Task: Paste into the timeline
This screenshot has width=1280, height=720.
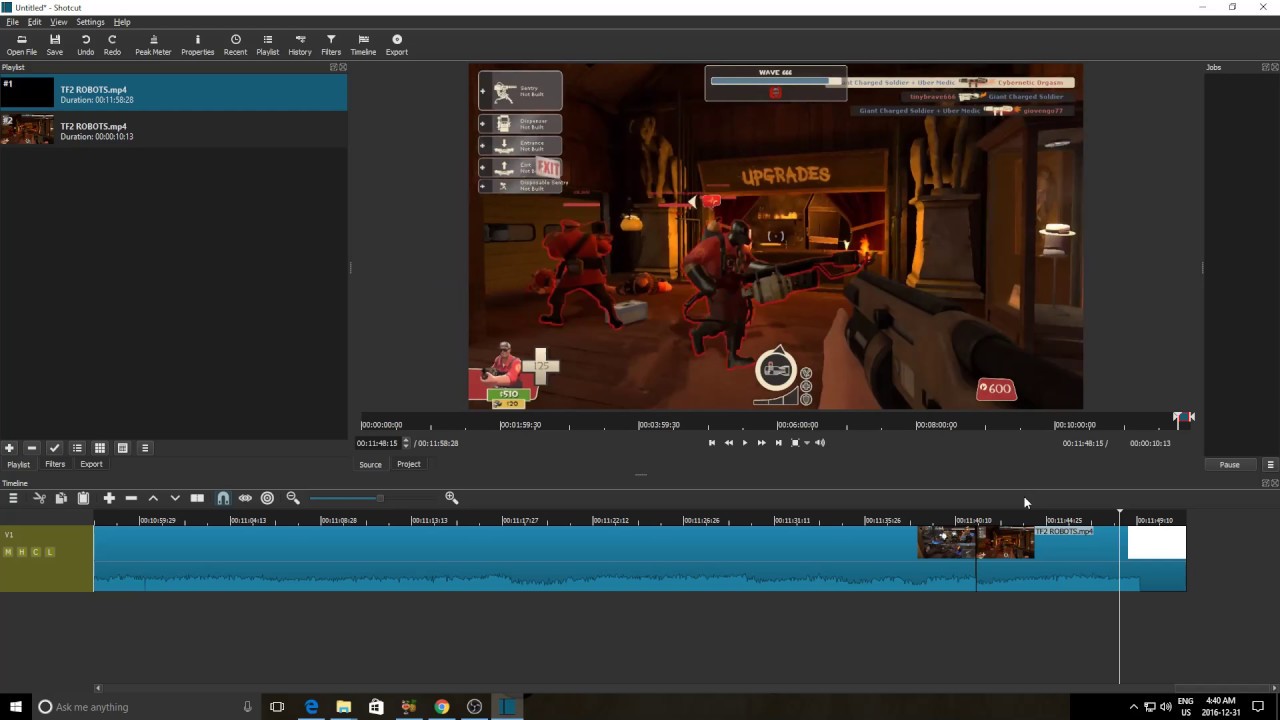Action: (x=83, y=498)
